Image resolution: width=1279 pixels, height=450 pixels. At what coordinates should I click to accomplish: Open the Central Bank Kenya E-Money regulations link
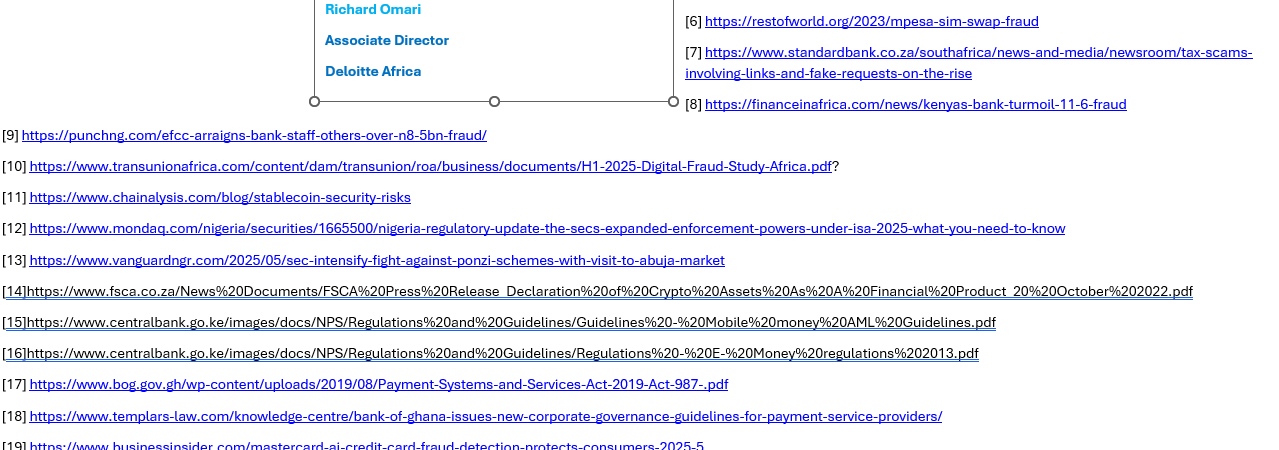(502, 354)
